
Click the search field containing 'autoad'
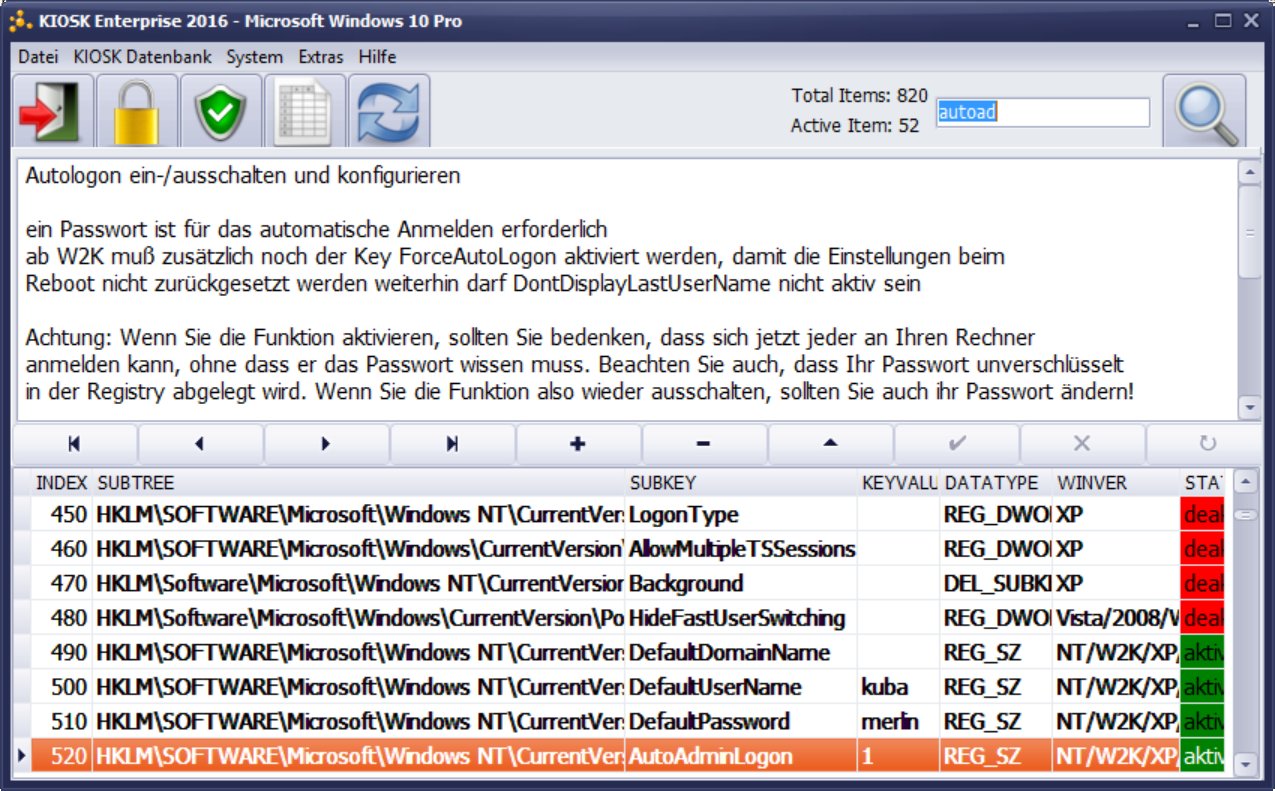[1043, 112]
